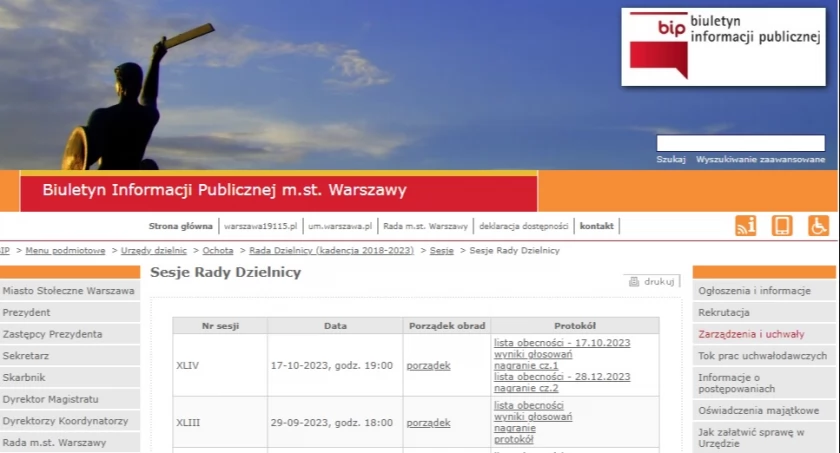Open Miasto Stołeczne Warszawa in the left sidebar
The image size is (840, 453).
[x=70, y=291]
